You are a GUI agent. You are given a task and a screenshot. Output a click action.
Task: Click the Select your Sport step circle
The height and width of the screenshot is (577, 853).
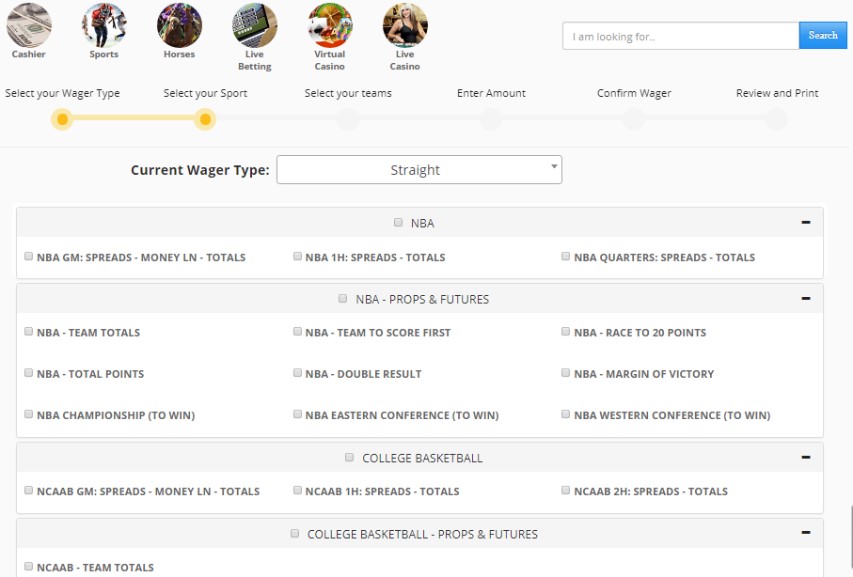tap(205, 120)
